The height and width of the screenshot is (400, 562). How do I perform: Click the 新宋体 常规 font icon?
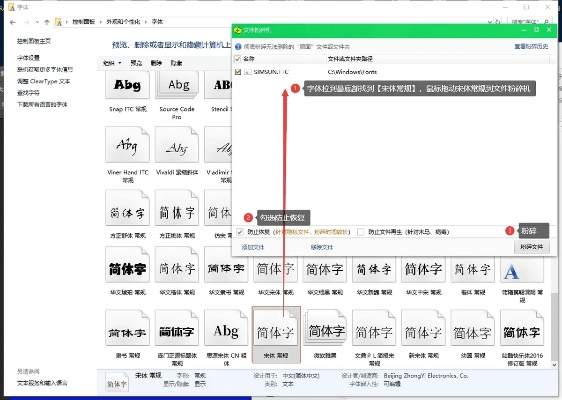pos(423,328)
